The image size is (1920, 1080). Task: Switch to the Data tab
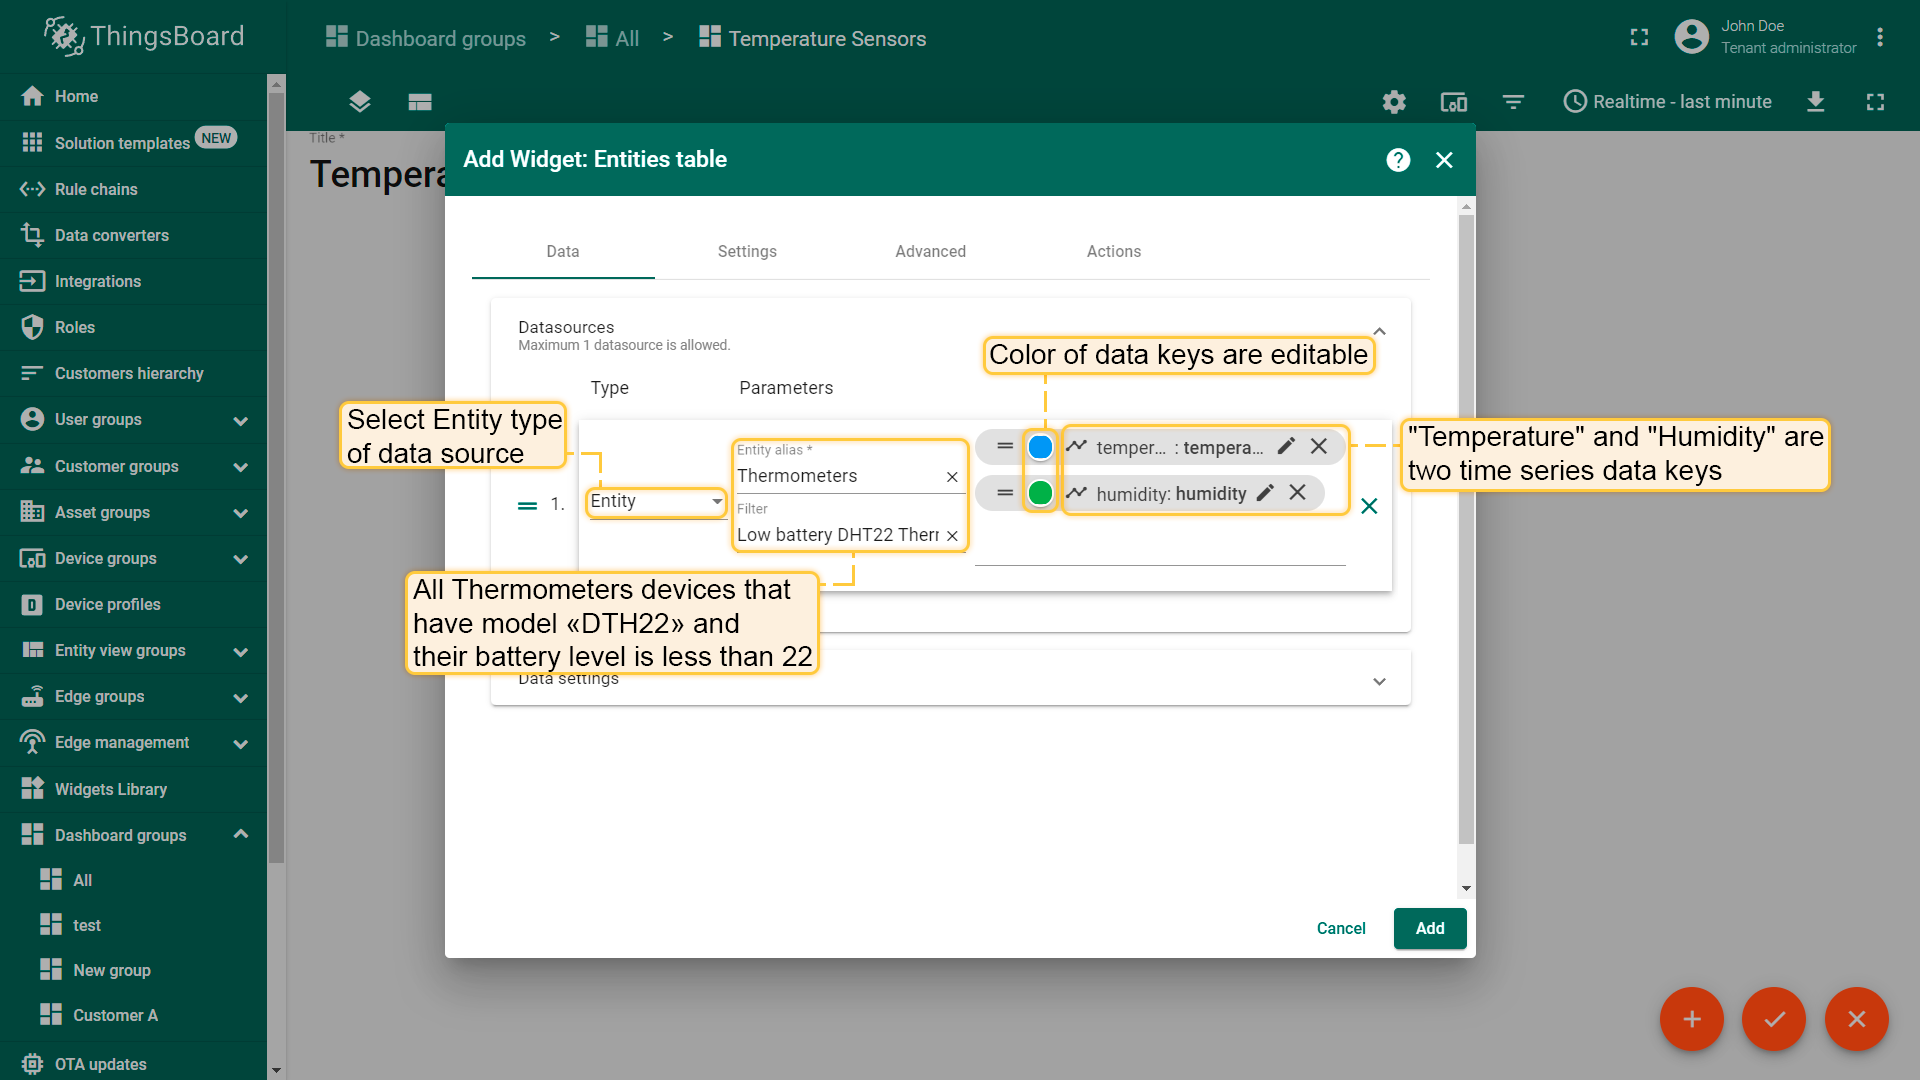[x=563, y=251]
